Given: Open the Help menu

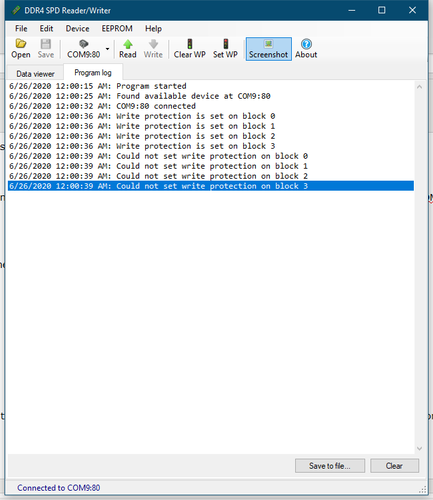Looking at the screenshot, I should 153,29.
